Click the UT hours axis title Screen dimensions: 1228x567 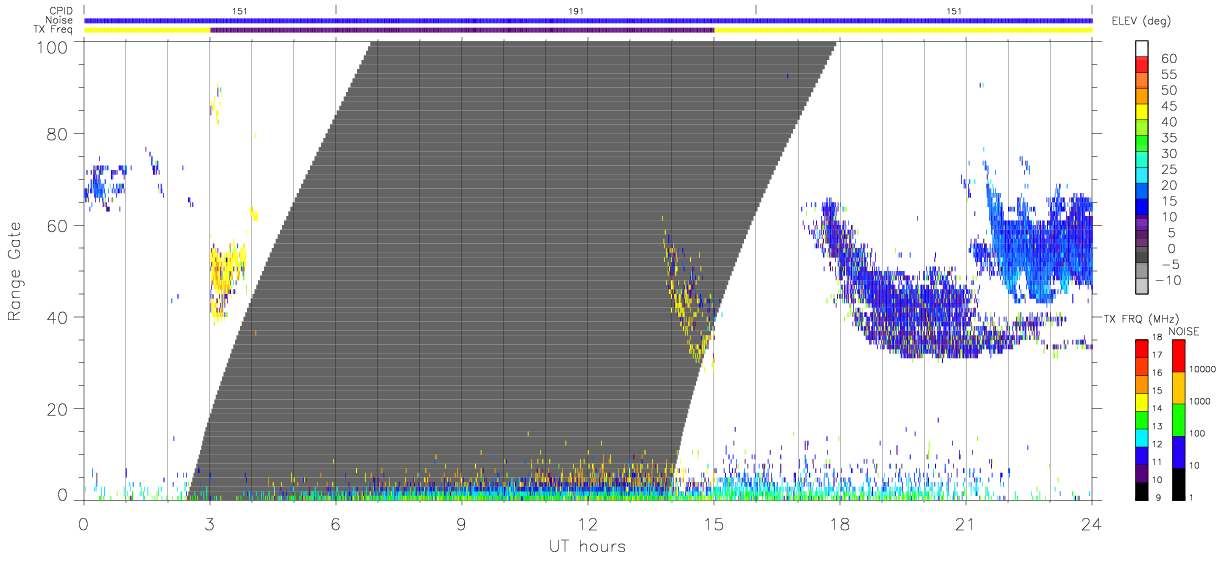coord(587,545)
